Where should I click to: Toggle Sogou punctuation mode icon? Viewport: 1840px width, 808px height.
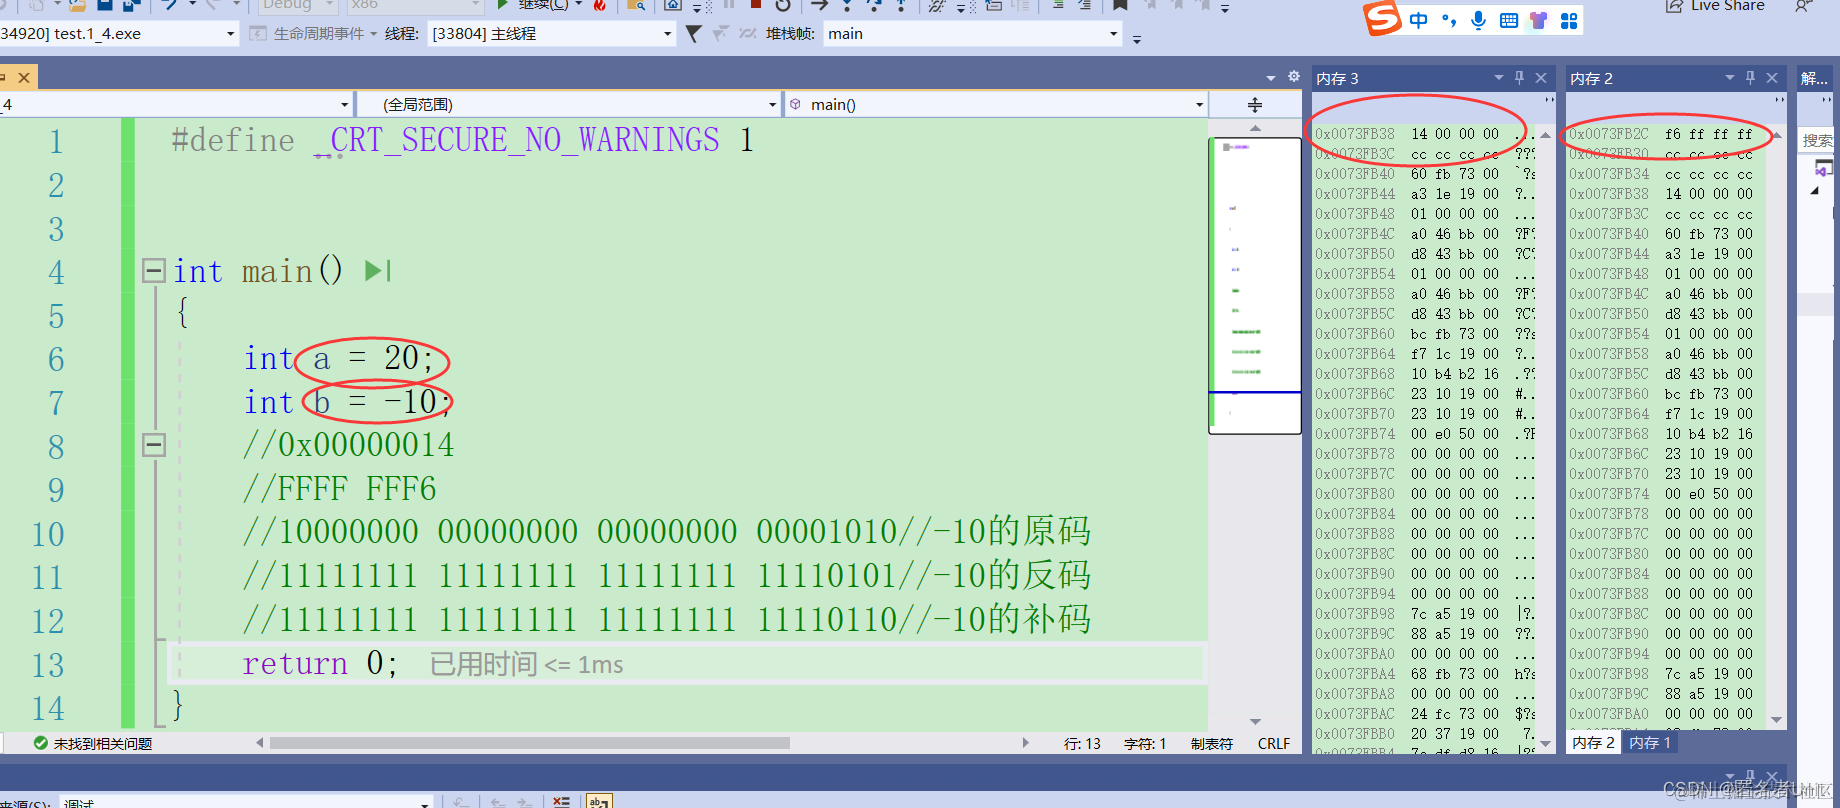coord(1448,20)
